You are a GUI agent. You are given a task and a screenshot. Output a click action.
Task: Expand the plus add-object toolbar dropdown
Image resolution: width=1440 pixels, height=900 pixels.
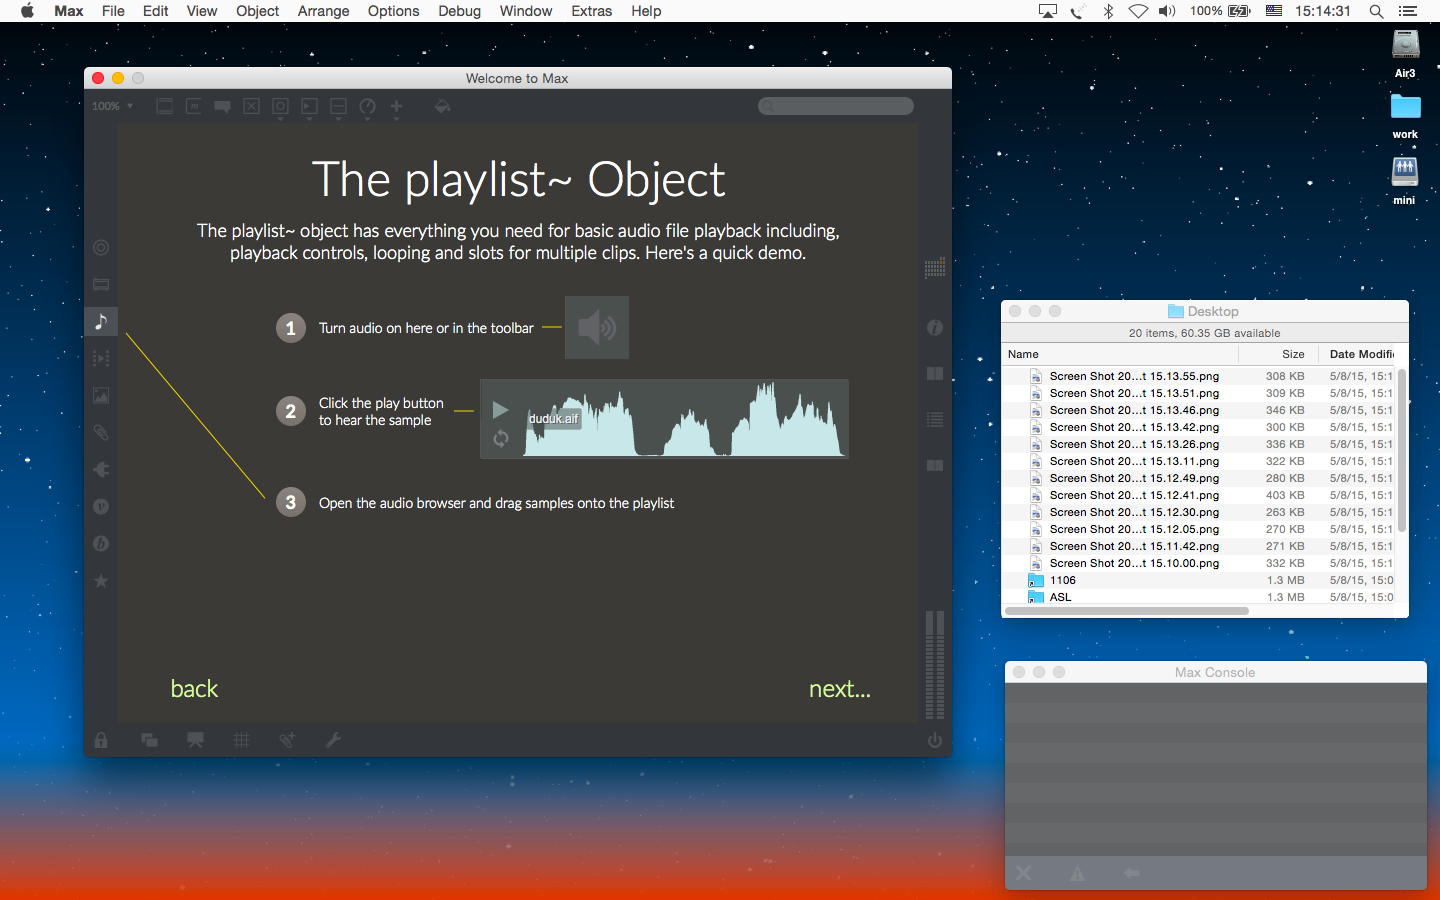coord(396,108)
